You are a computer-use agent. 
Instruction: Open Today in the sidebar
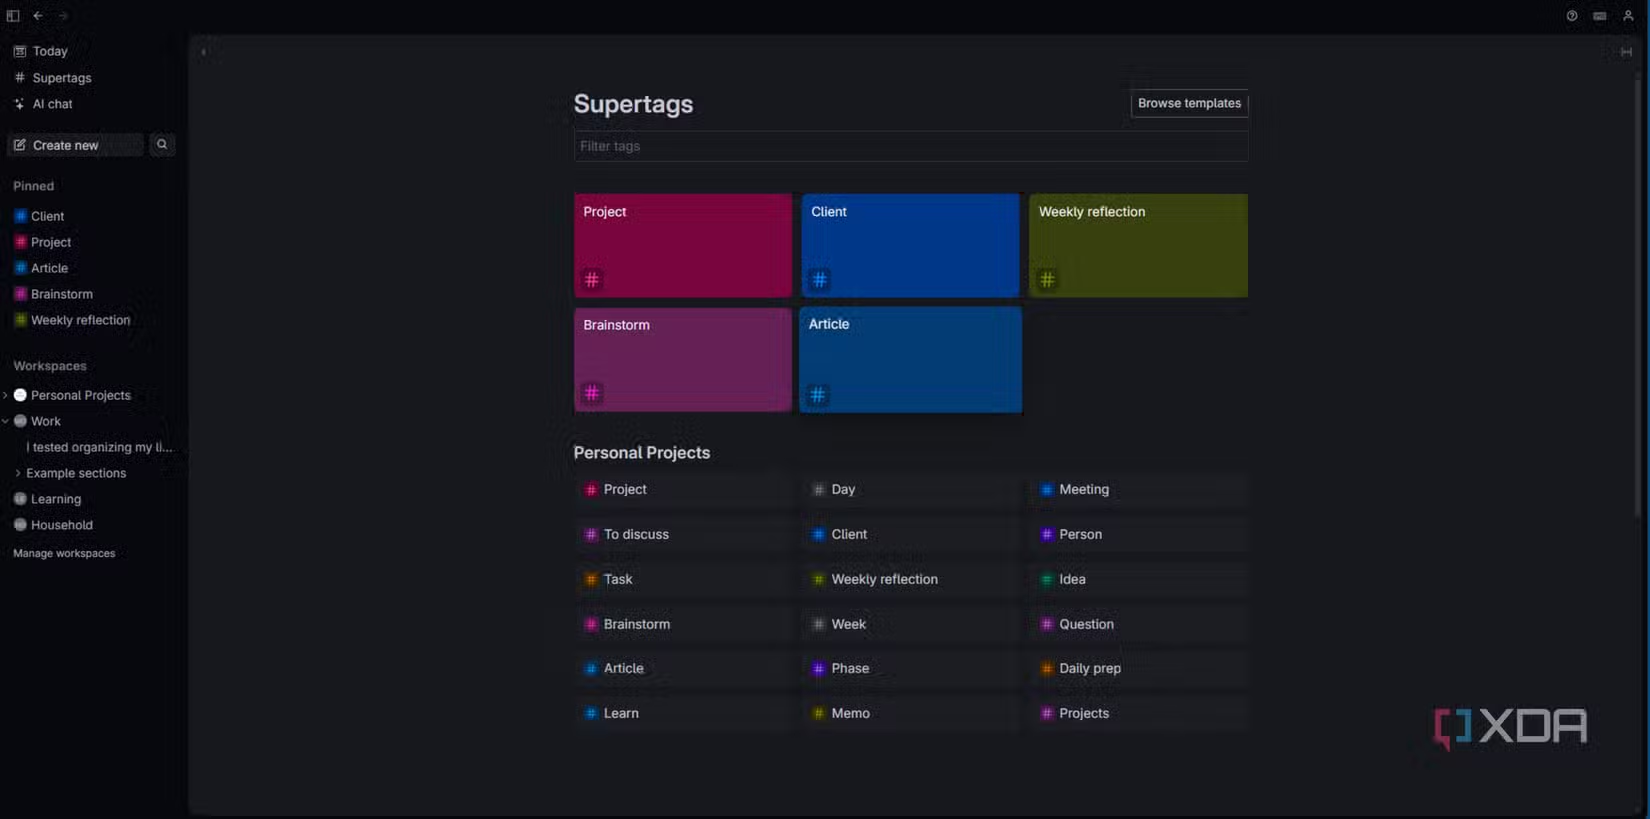[x=49, y=51]
